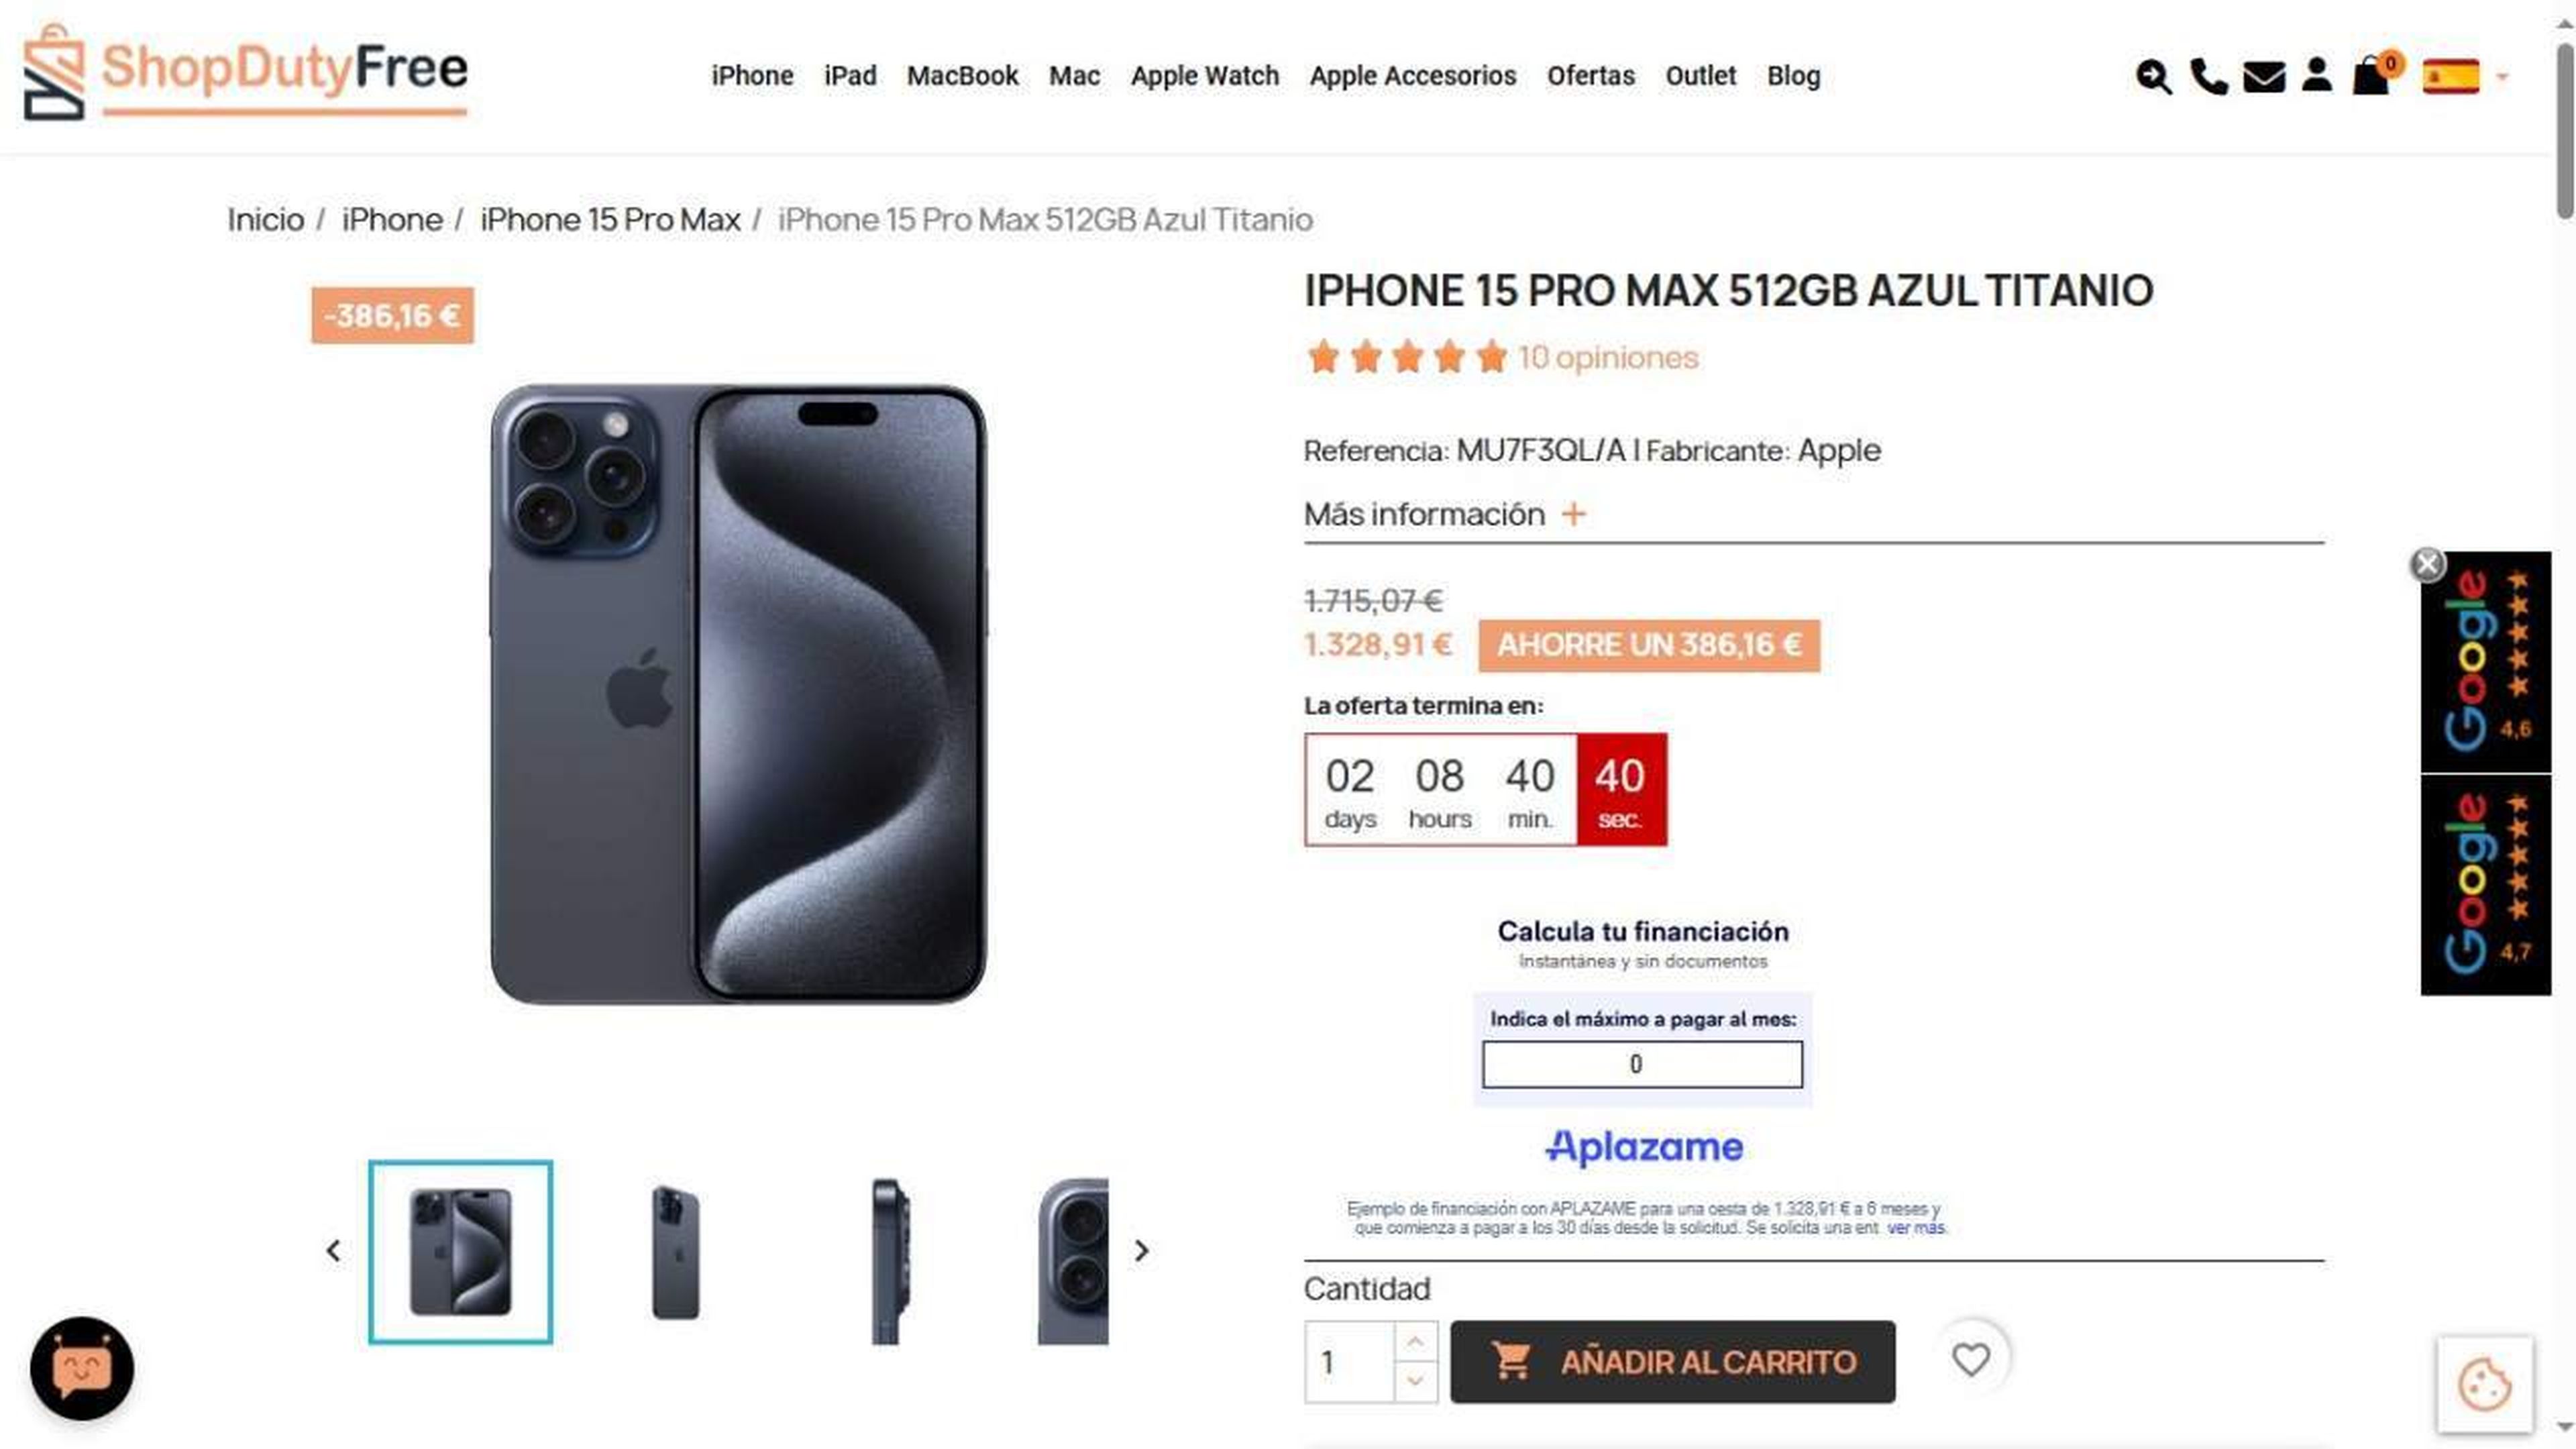Click AÑADIR AL CARRITO button
Viewport: 2576px width, 1449px height.
[x=1672, y=1362]
